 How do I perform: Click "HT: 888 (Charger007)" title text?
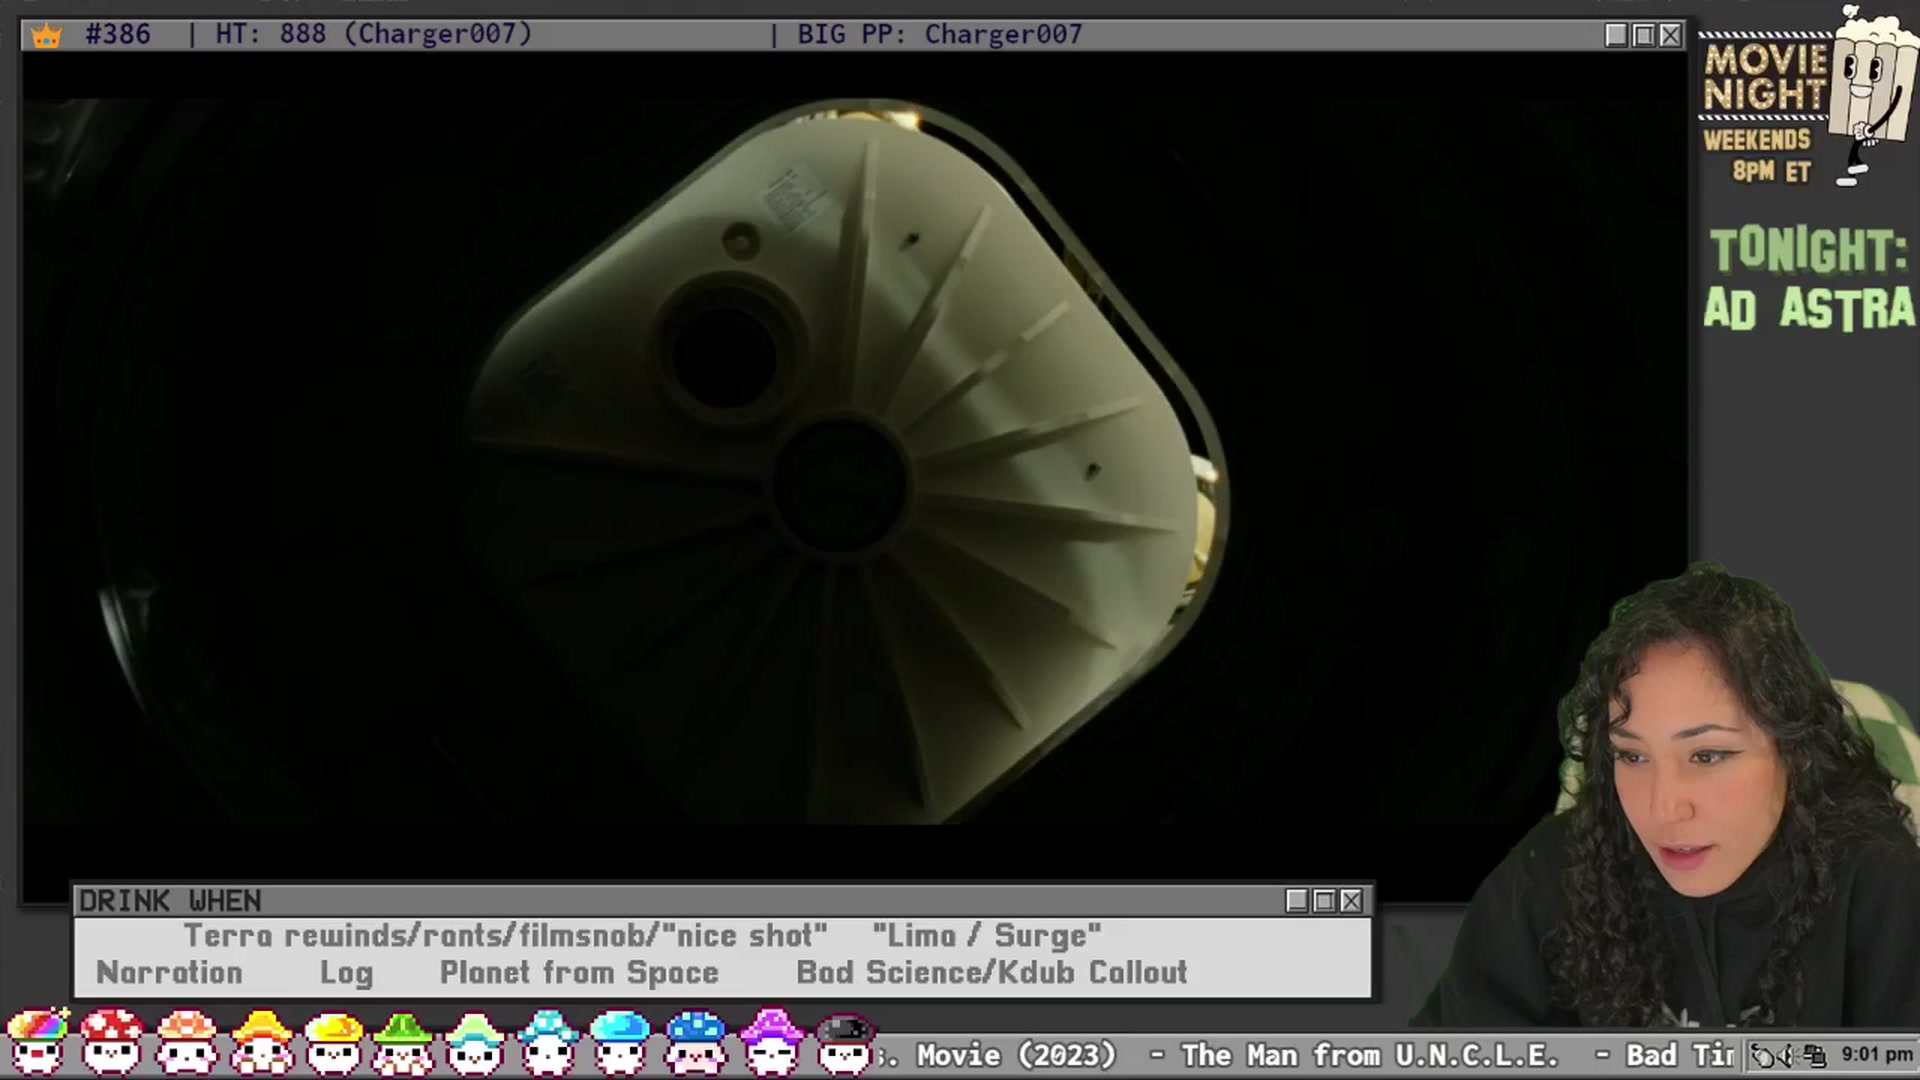(374, 34)
